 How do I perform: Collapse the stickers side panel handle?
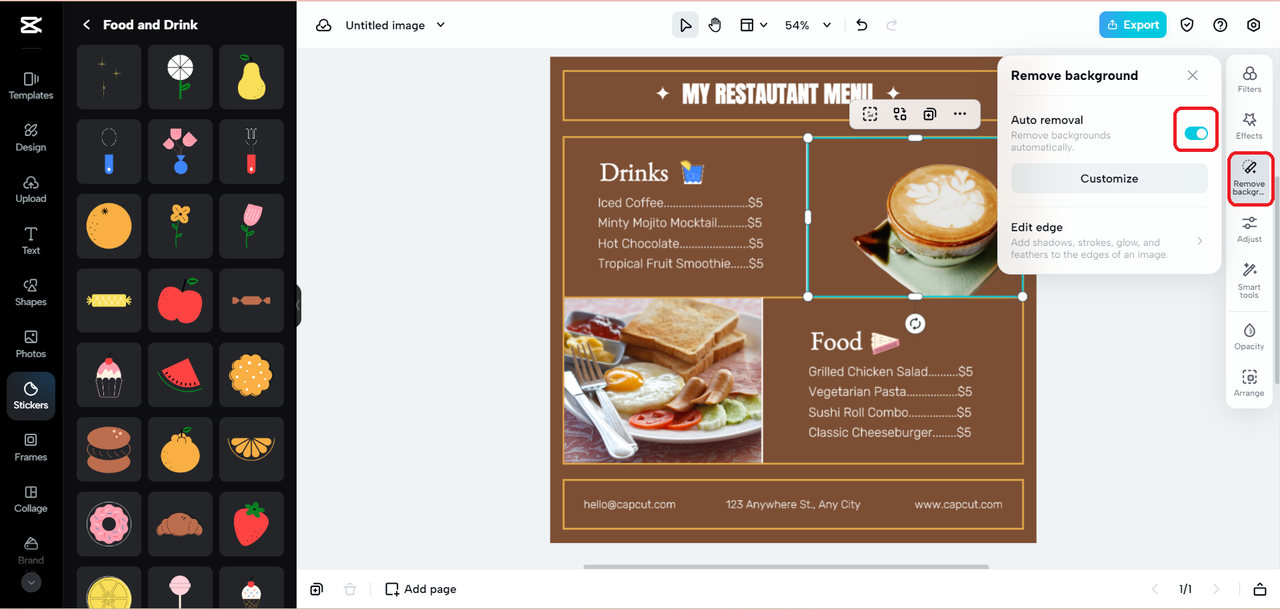coord(298,305)
